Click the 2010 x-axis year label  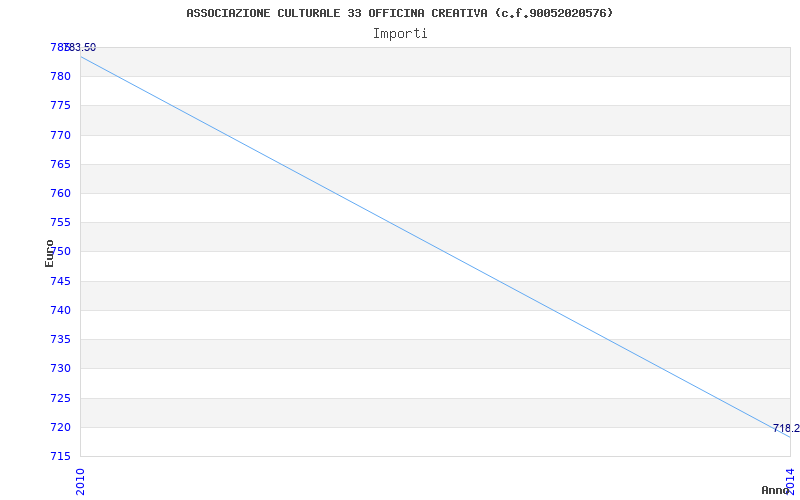(x=81, y=481)
